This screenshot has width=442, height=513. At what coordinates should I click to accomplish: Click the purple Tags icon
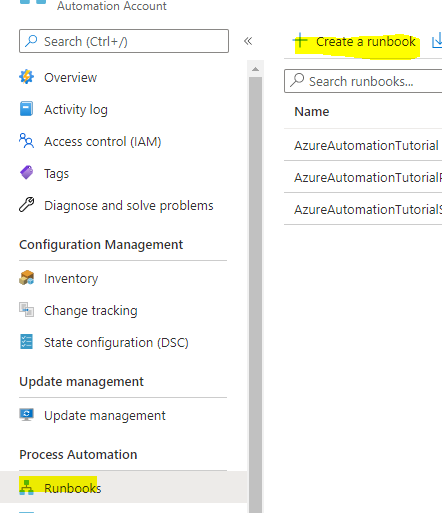26,173
